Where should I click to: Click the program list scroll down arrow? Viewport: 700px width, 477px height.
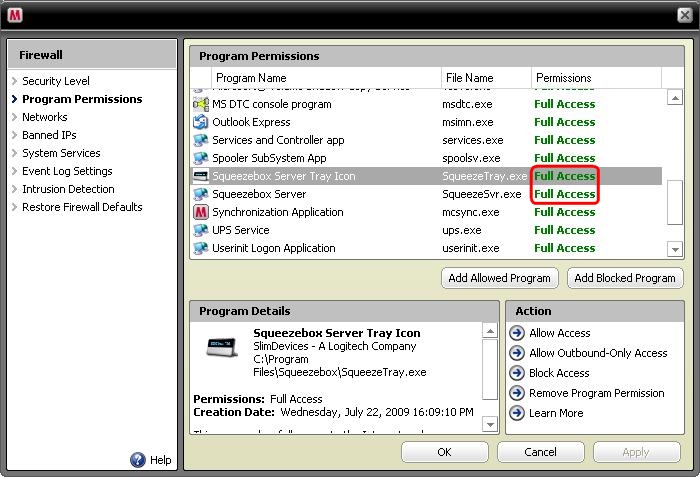coord(675,249)
